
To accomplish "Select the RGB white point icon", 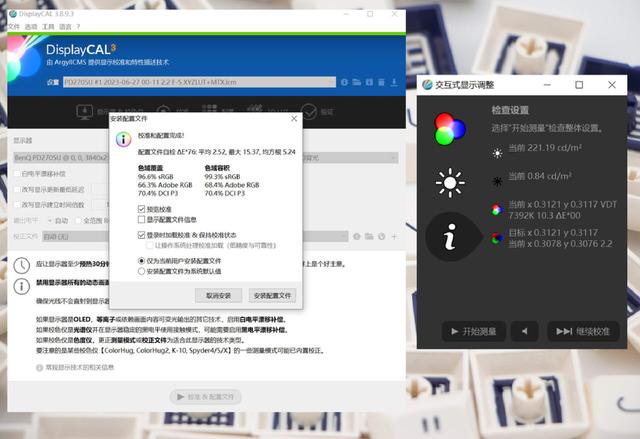I will tap(450, 129).
